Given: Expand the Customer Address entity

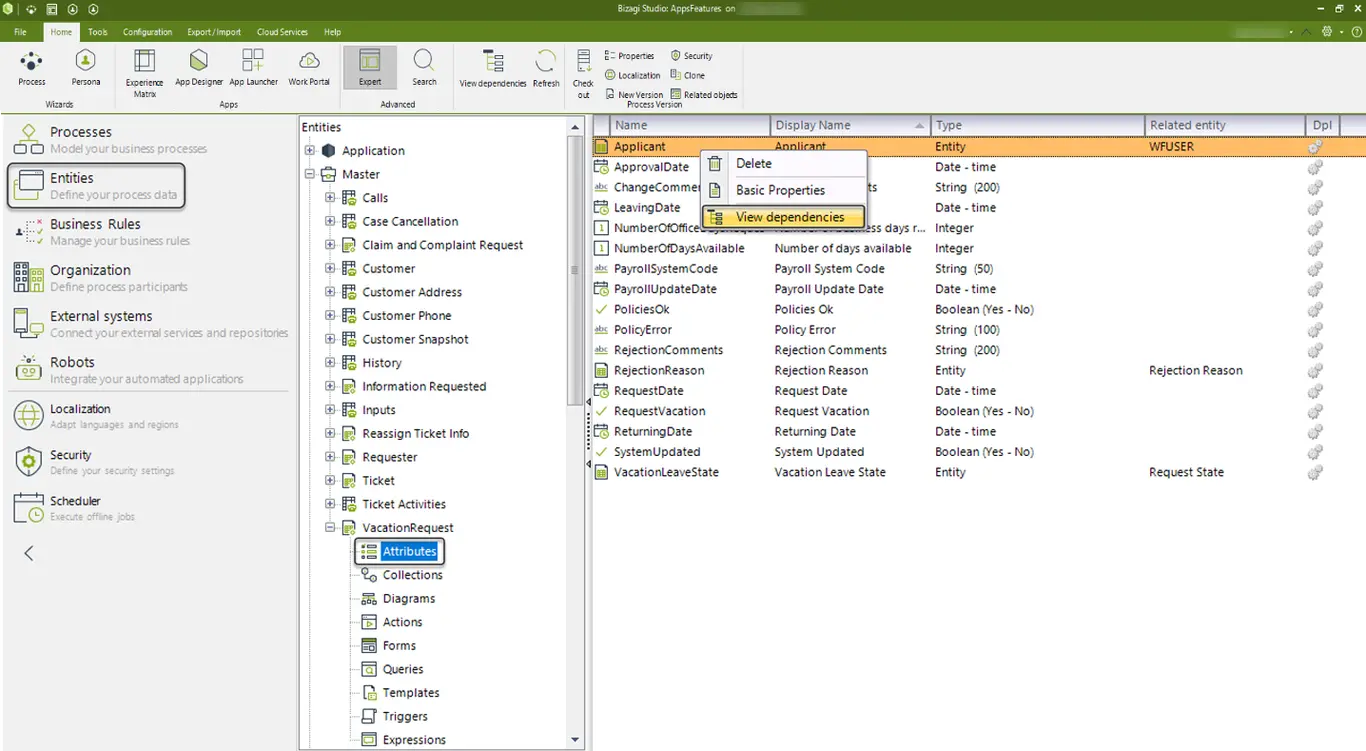Looking at the screenshot, I should pos(330,292).
